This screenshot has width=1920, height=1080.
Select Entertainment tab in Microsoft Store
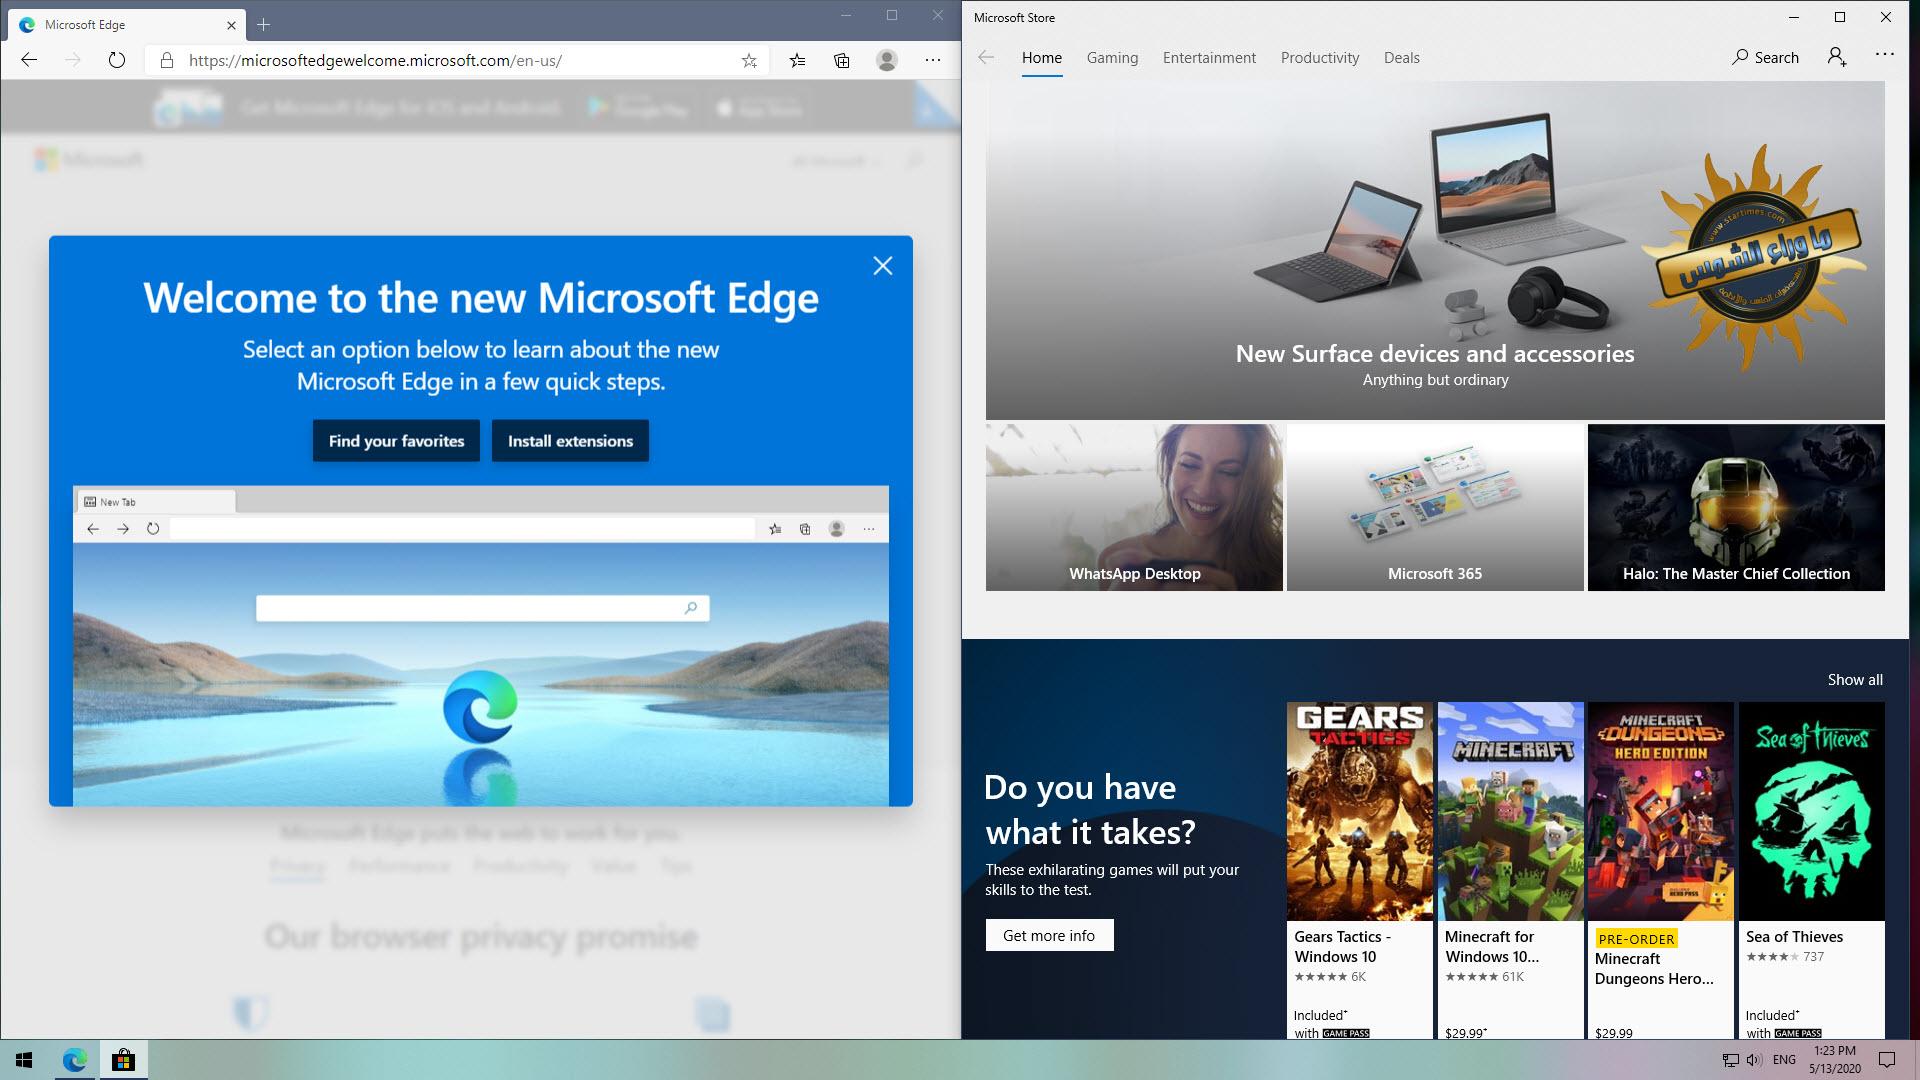click(1209, 58)
